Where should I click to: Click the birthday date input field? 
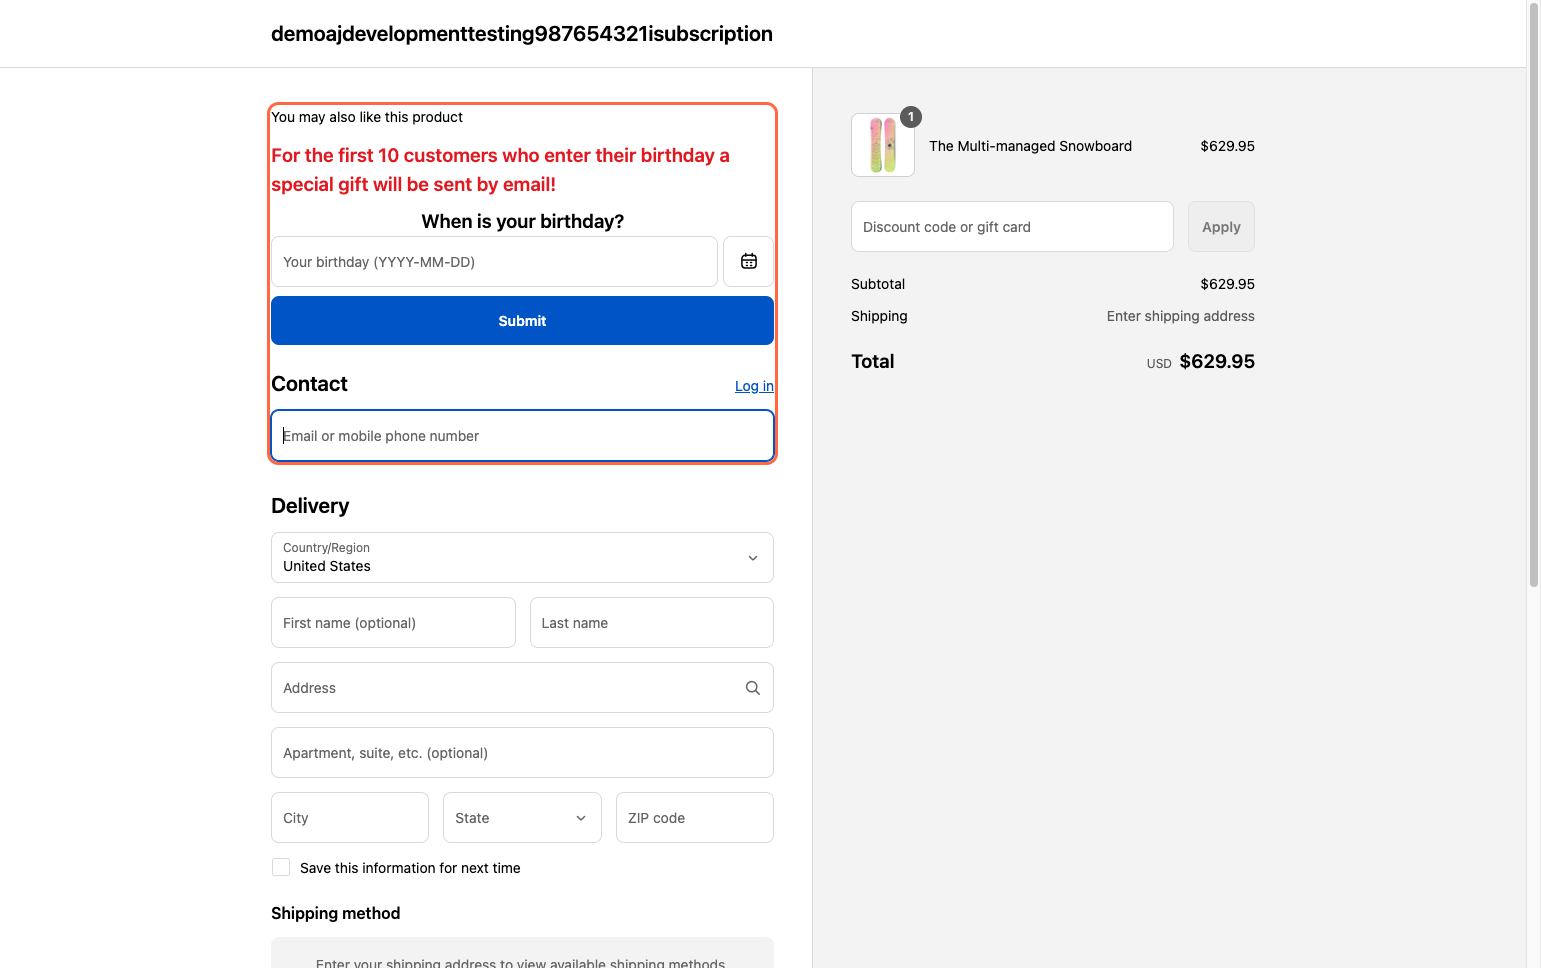tap(494, 262)
